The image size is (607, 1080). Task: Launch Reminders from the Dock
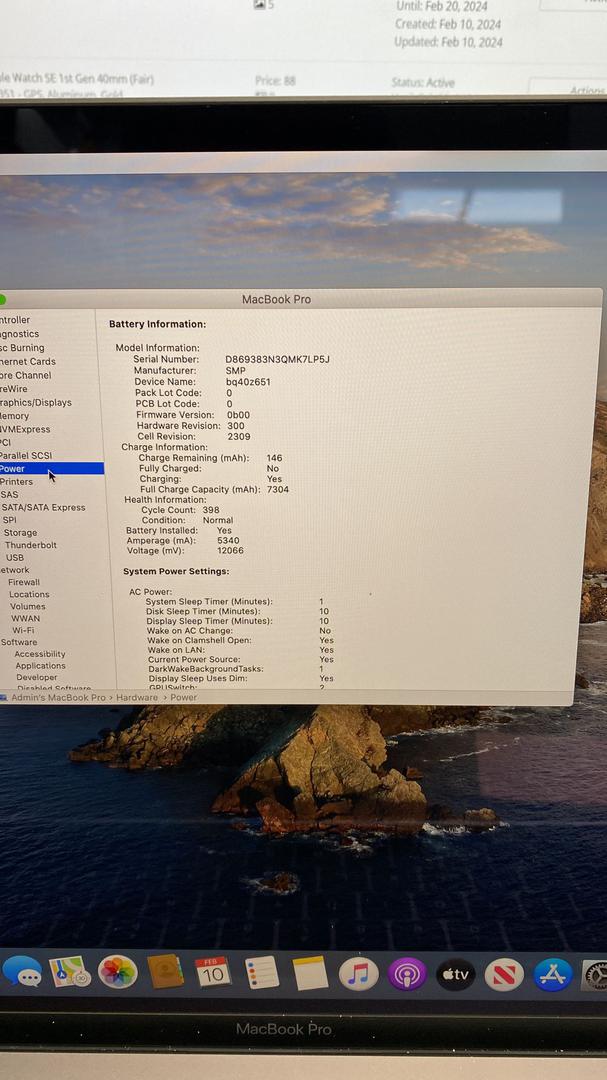click(x=262, y=973)
